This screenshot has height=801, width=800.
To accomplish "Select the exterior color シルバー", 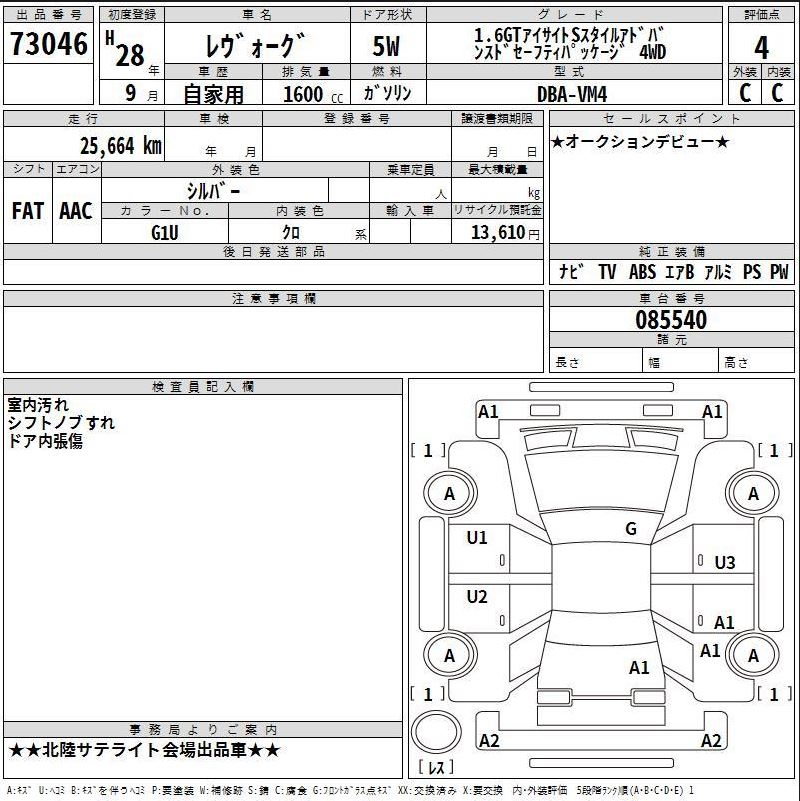I will coord(213,191).
